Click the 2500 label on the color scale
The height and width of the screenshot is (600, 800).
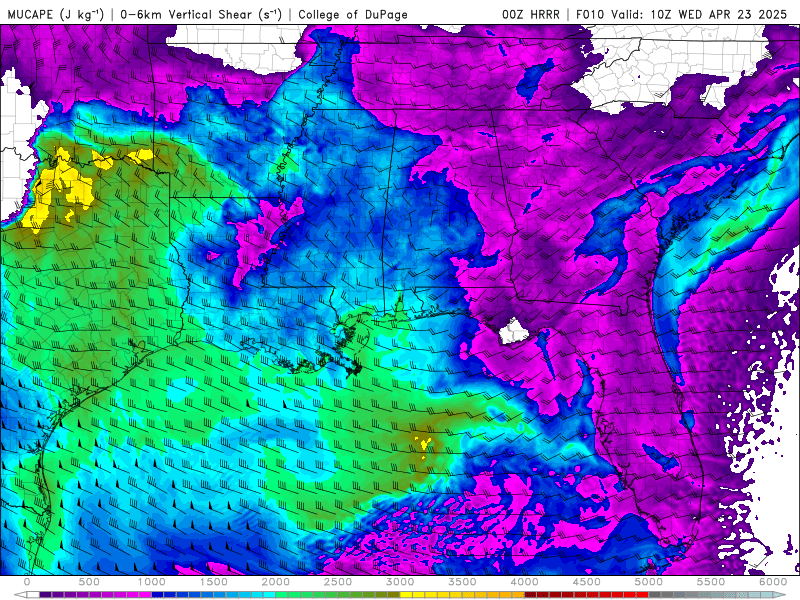(x=338, y=582)
